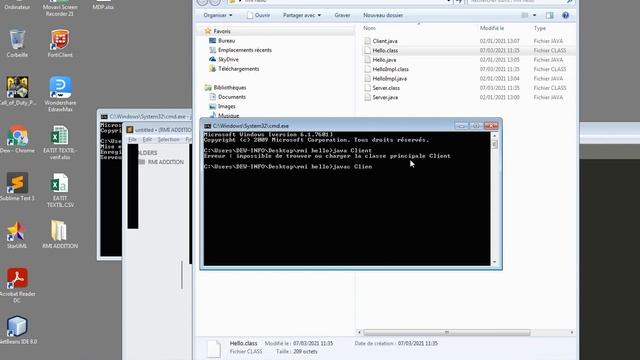Open the Sublime Text 3 desktop shortcut
Viewport: 640px width, 360px height.
(17, 187)
